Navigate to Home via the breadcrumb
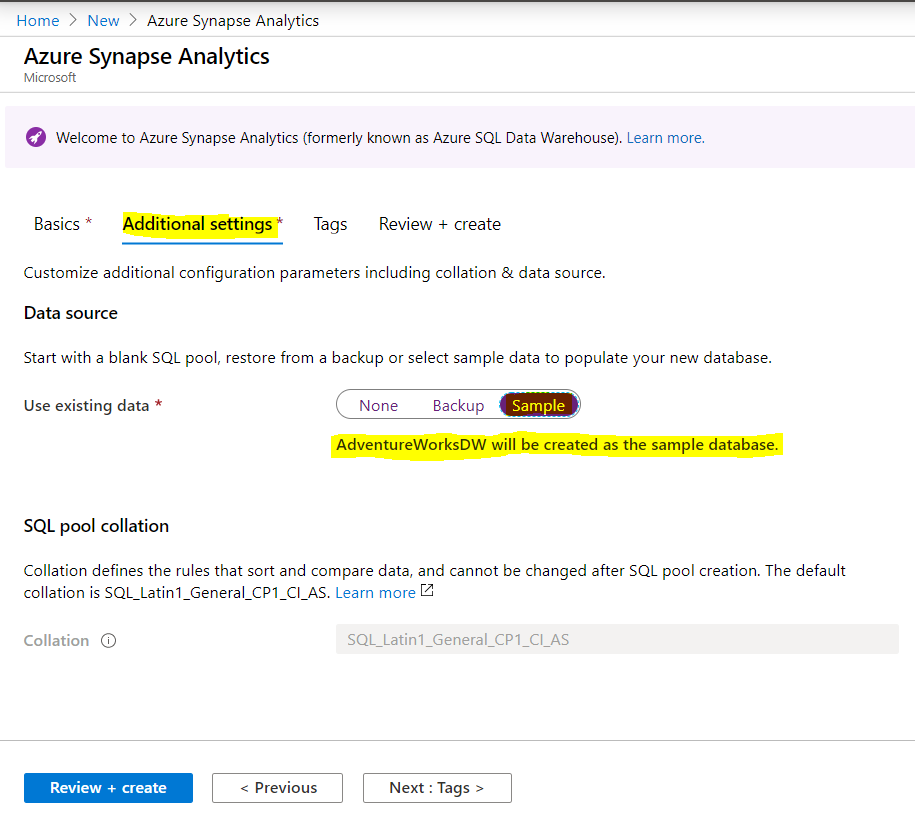This screenshot has width=915, height=830. pos(38,19)
